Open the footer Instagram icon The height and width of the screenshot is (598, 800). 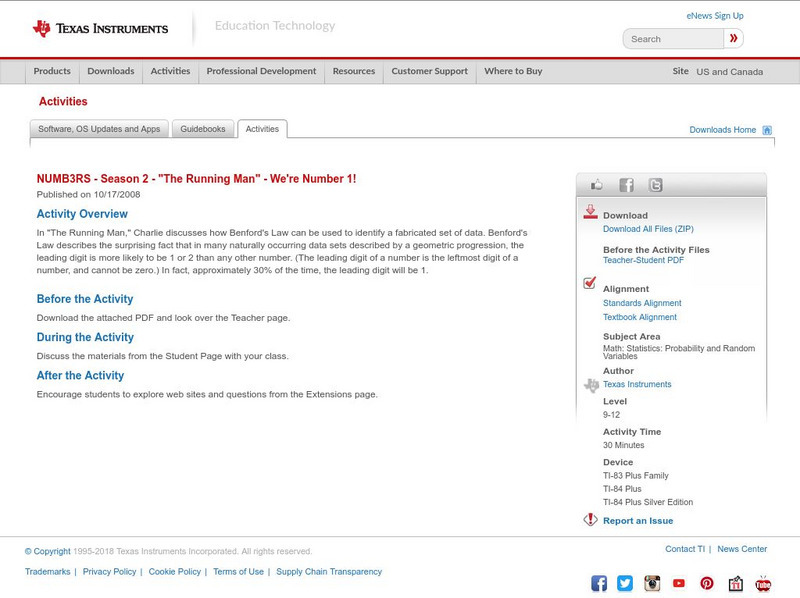[x=652, y=583]
